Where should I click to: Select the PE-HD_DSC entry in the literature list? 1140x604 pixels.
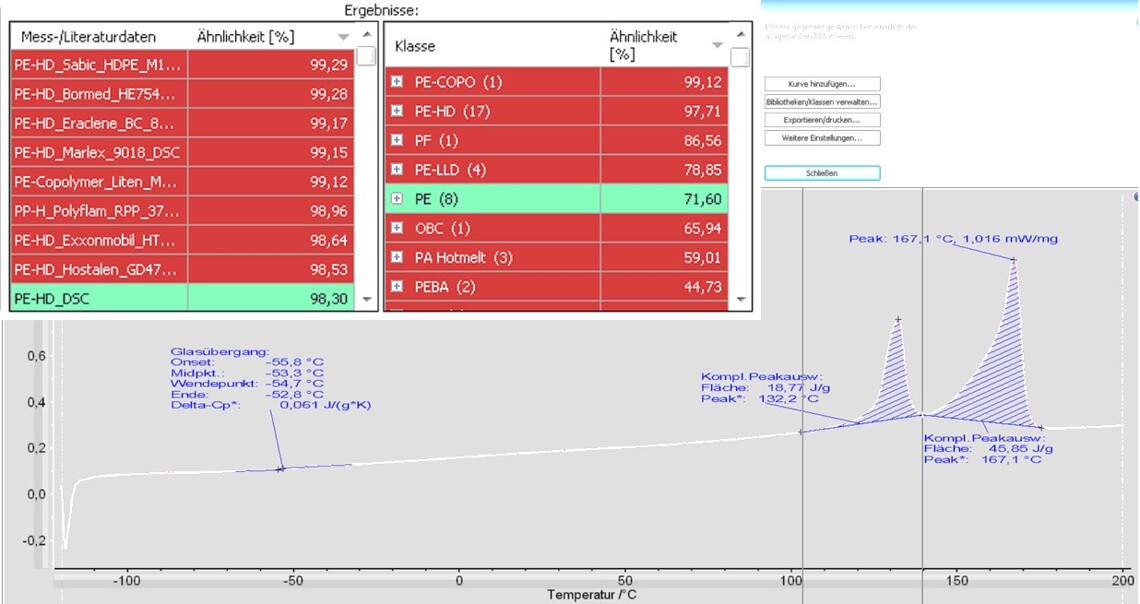(x=150, y=298)
